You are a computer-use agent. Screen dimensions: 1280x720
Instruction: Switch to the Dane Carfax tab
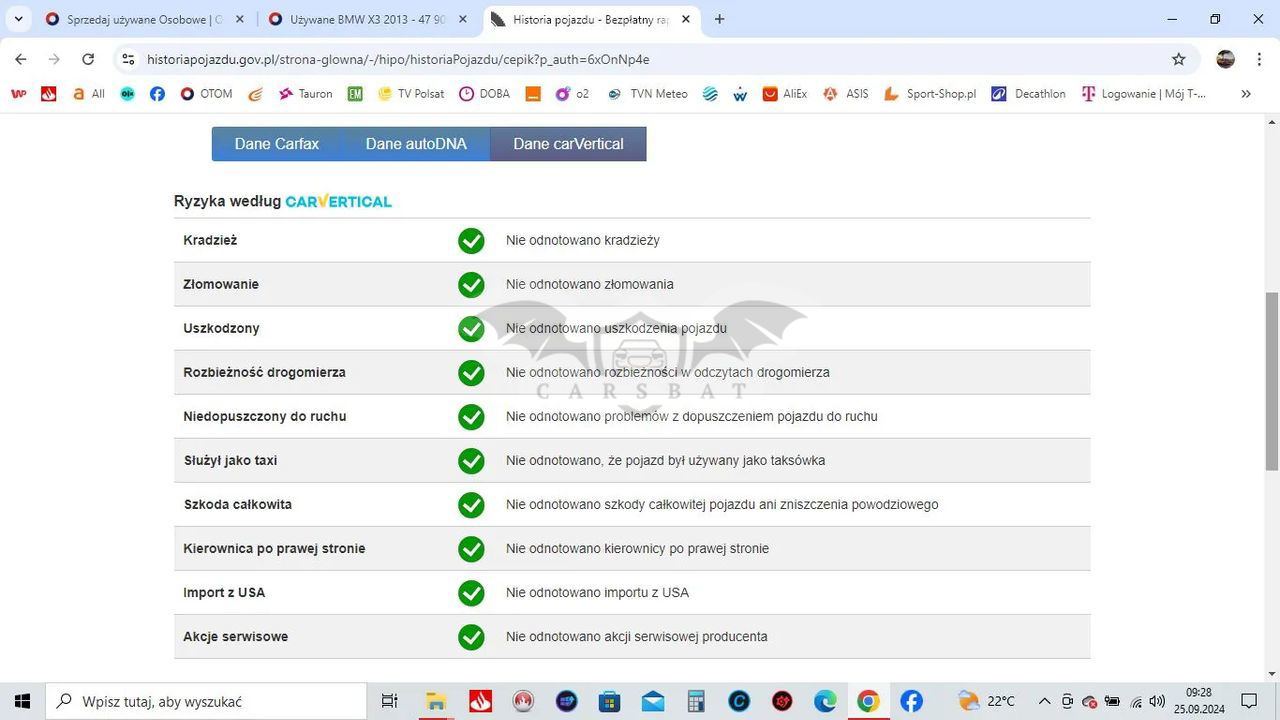pos(277,144)
